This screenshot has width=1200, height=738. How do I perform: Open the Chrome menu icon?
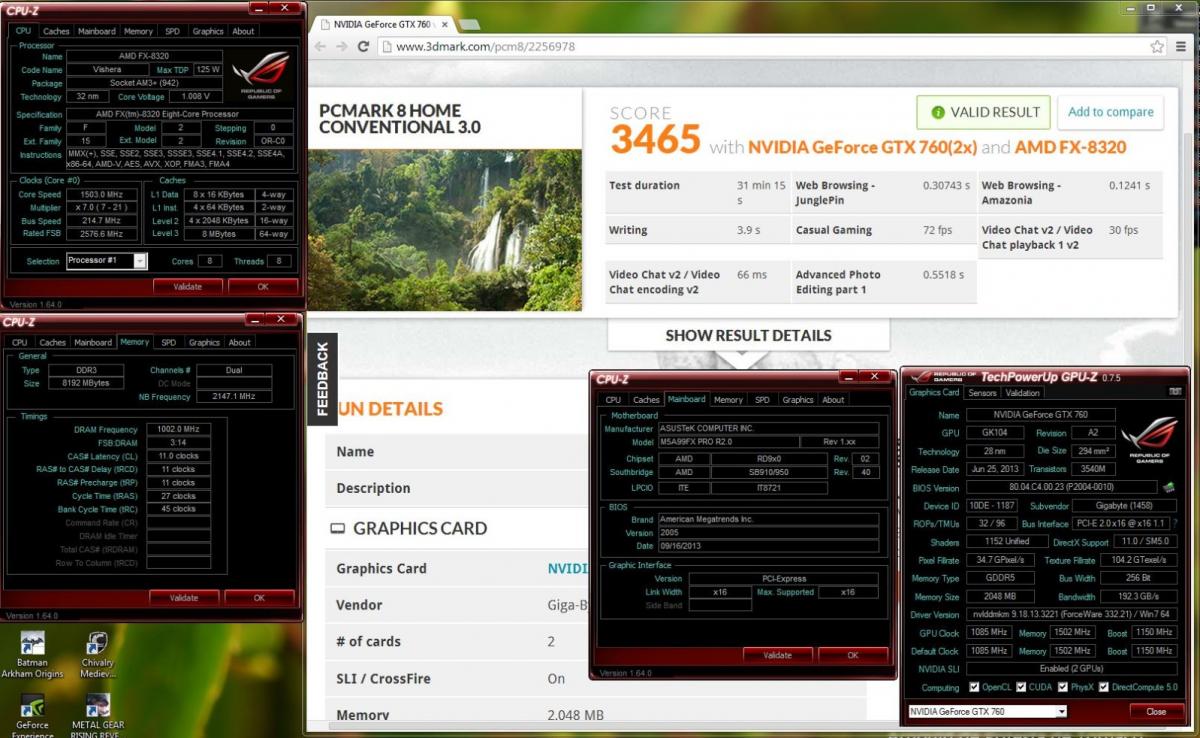1183,47
